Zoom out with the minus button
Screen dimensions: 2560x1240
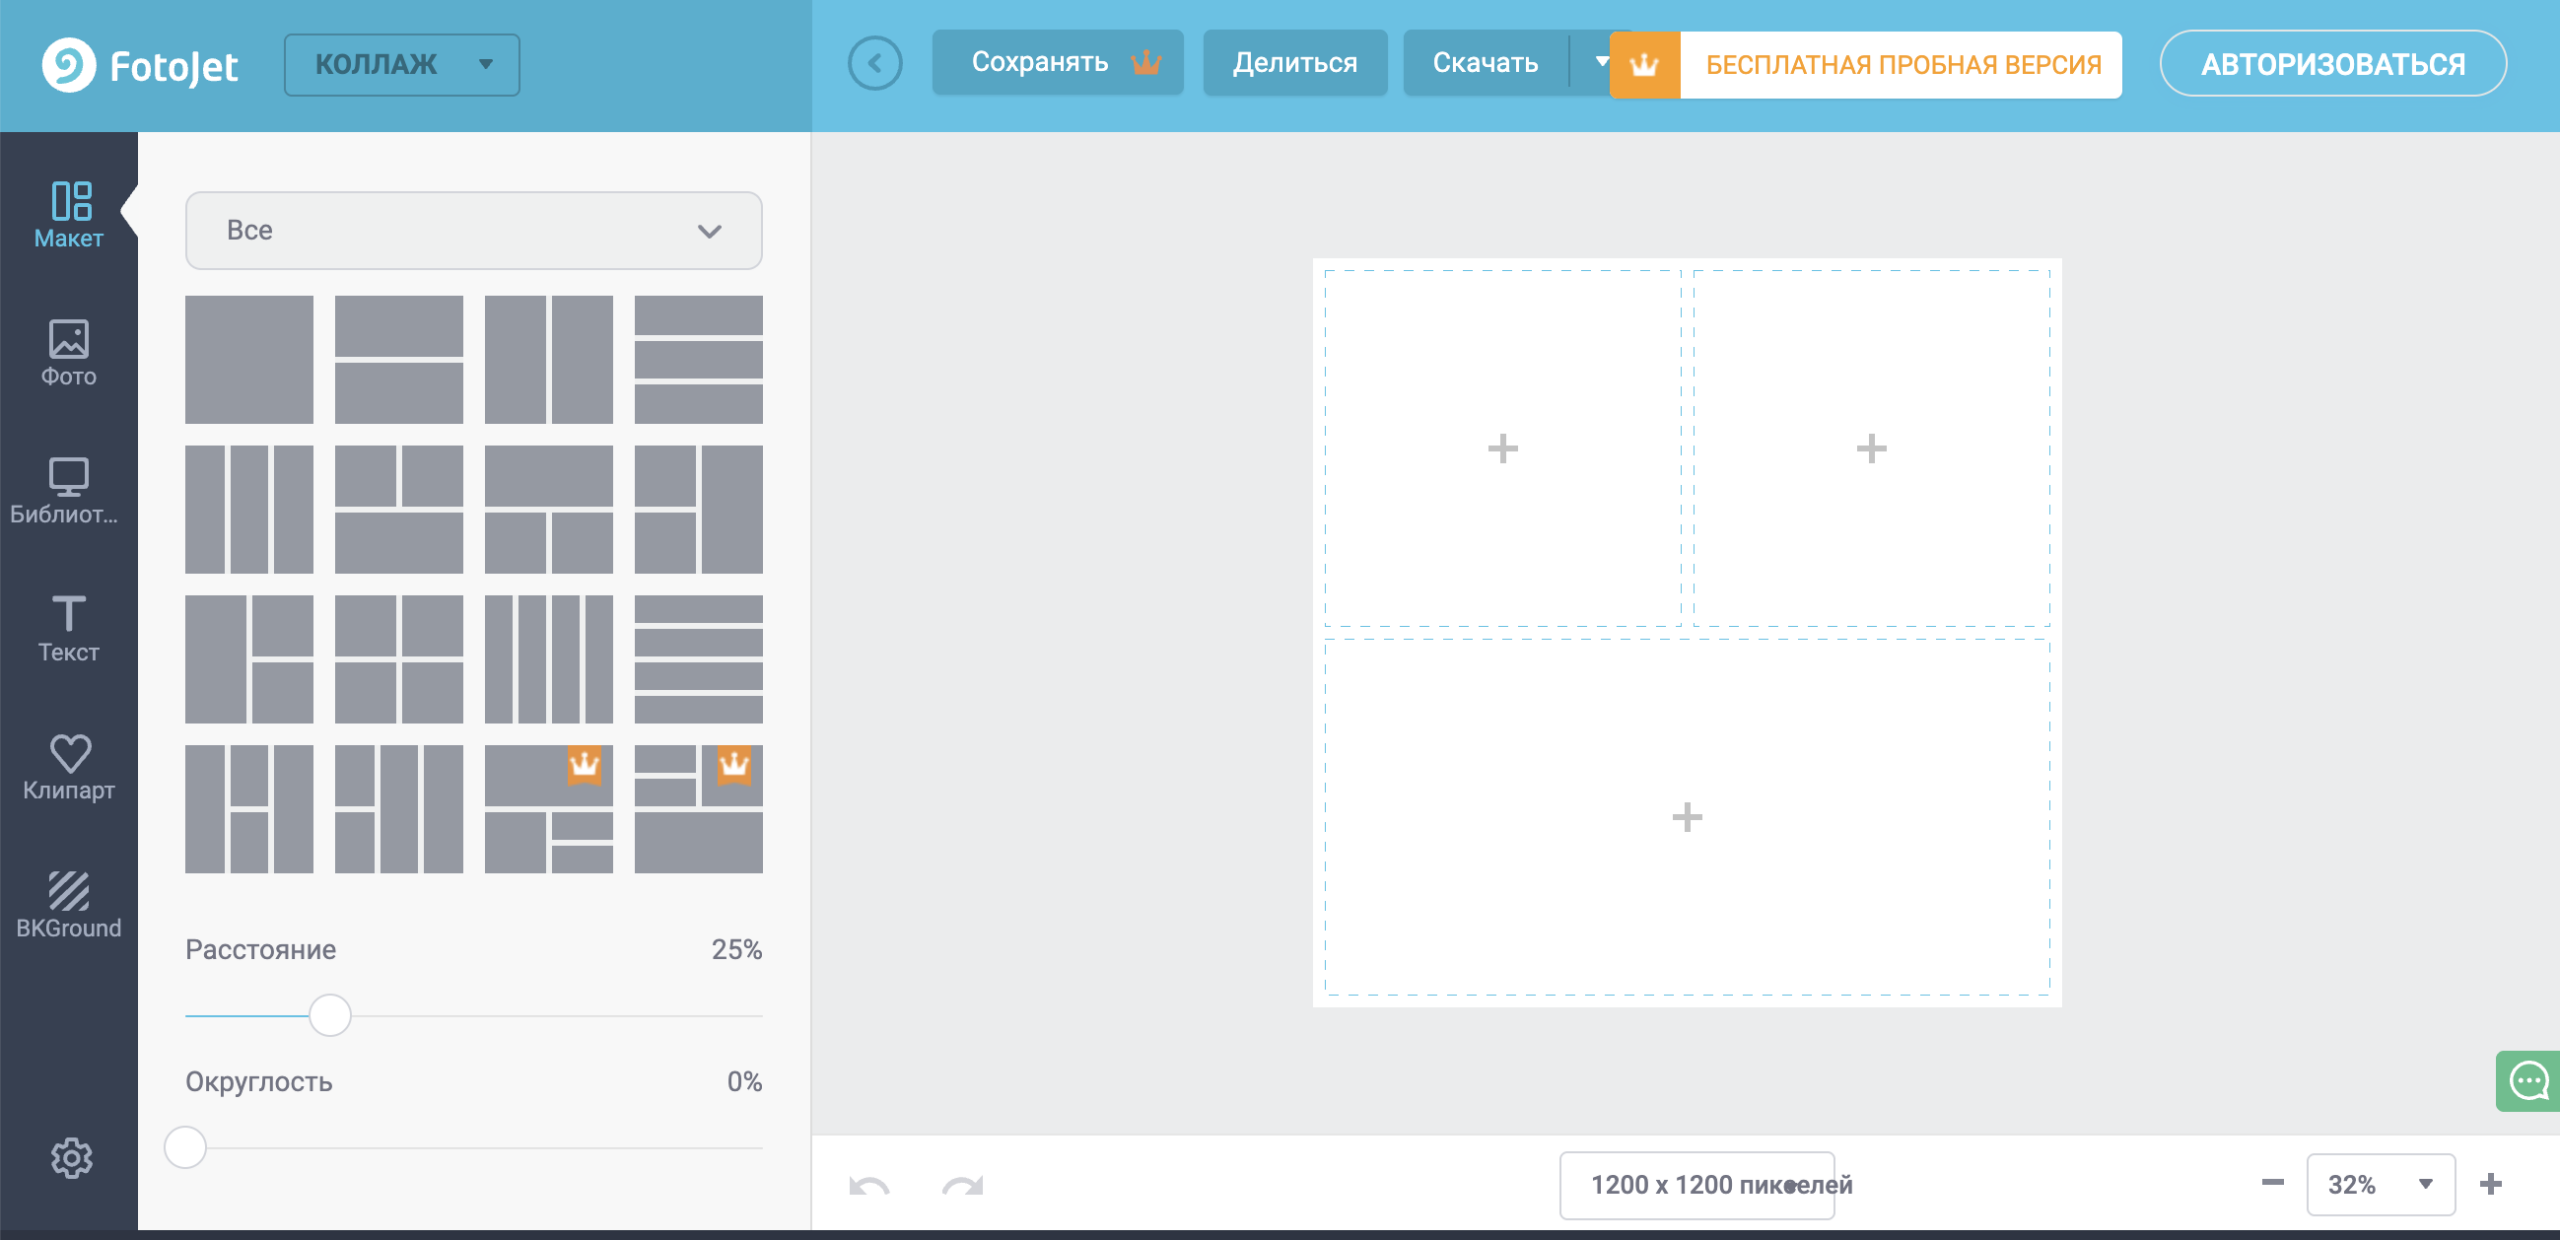pos(2272,1184)
